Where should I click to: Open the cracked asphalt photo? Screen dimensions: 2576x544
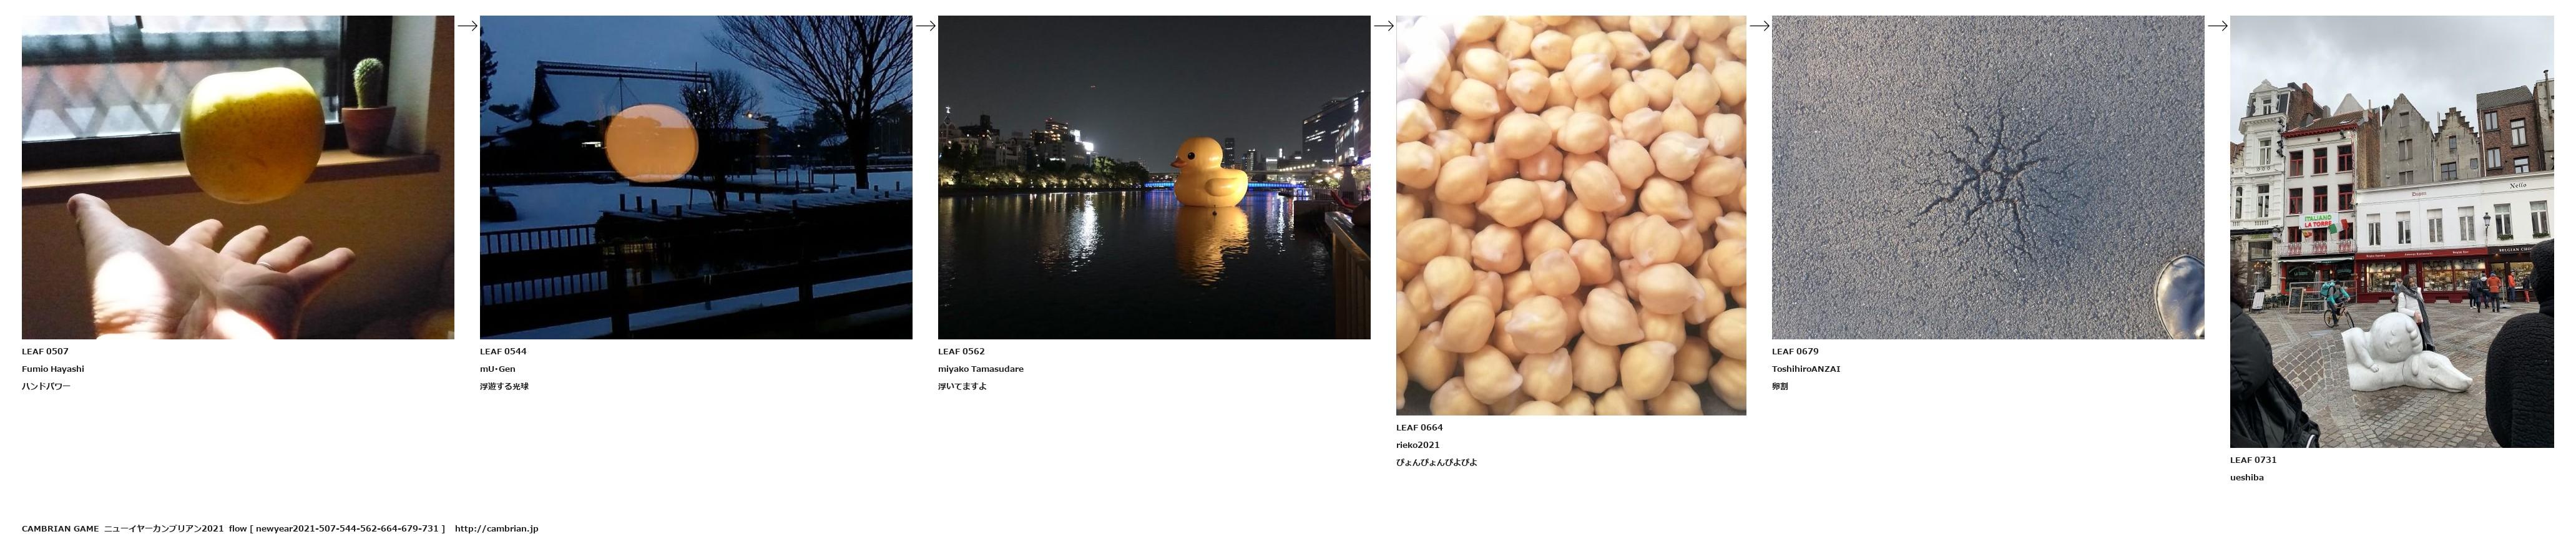click(1988, 177)
